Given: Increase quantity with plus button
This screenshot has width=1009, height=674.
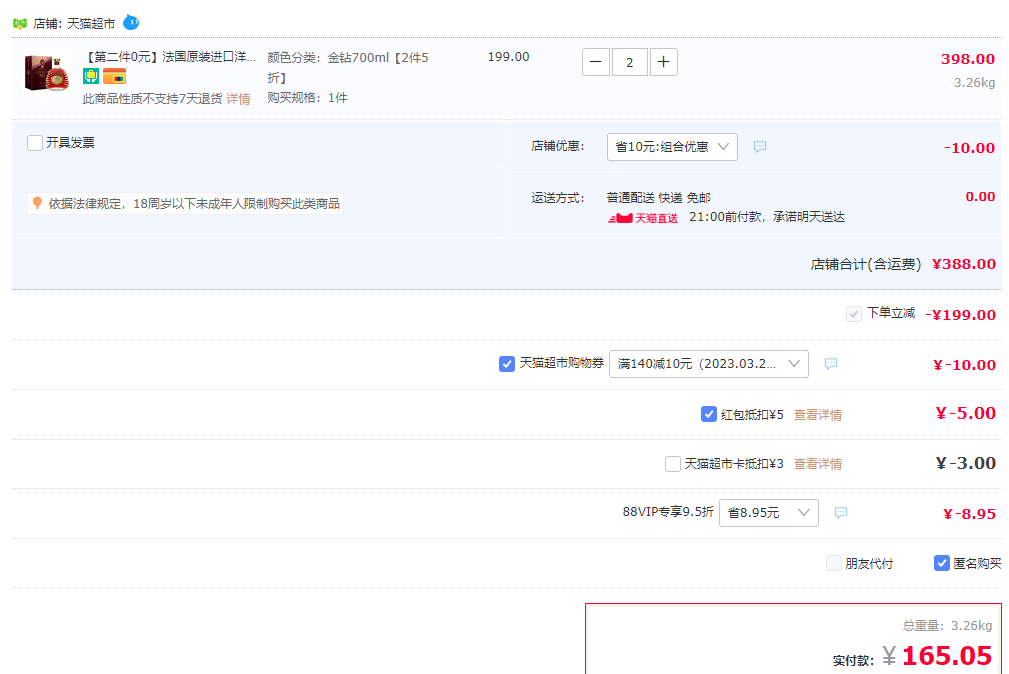Looking at the screenshot, I should pyautogui.click(x=663, y=62).
